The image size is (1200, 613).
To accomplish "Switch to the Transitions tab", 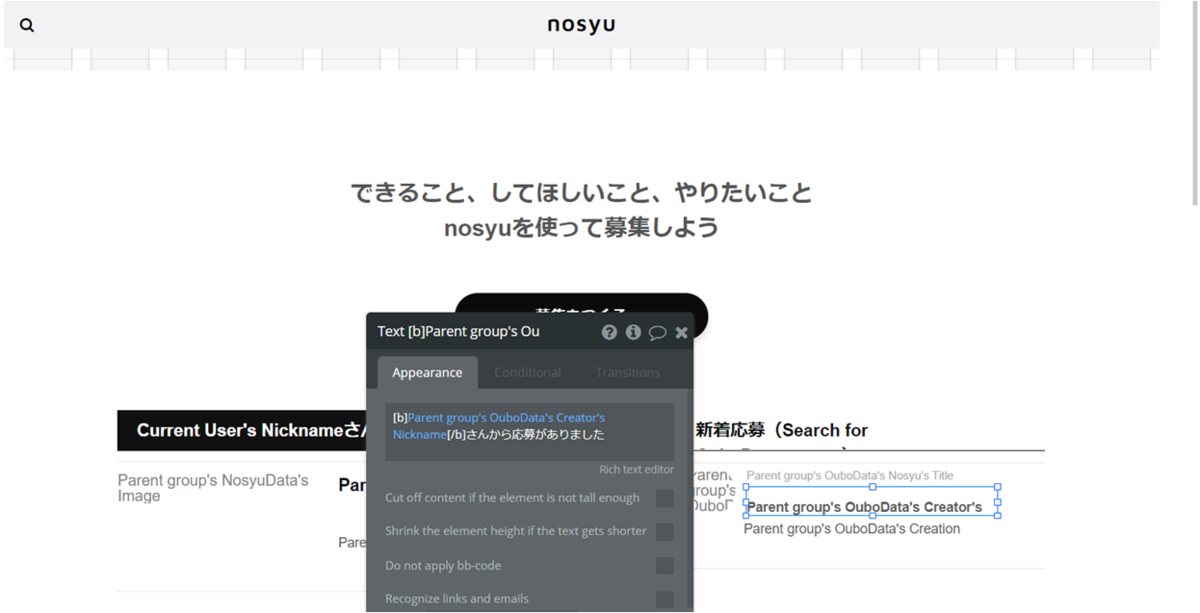I will tap(628, 372).
